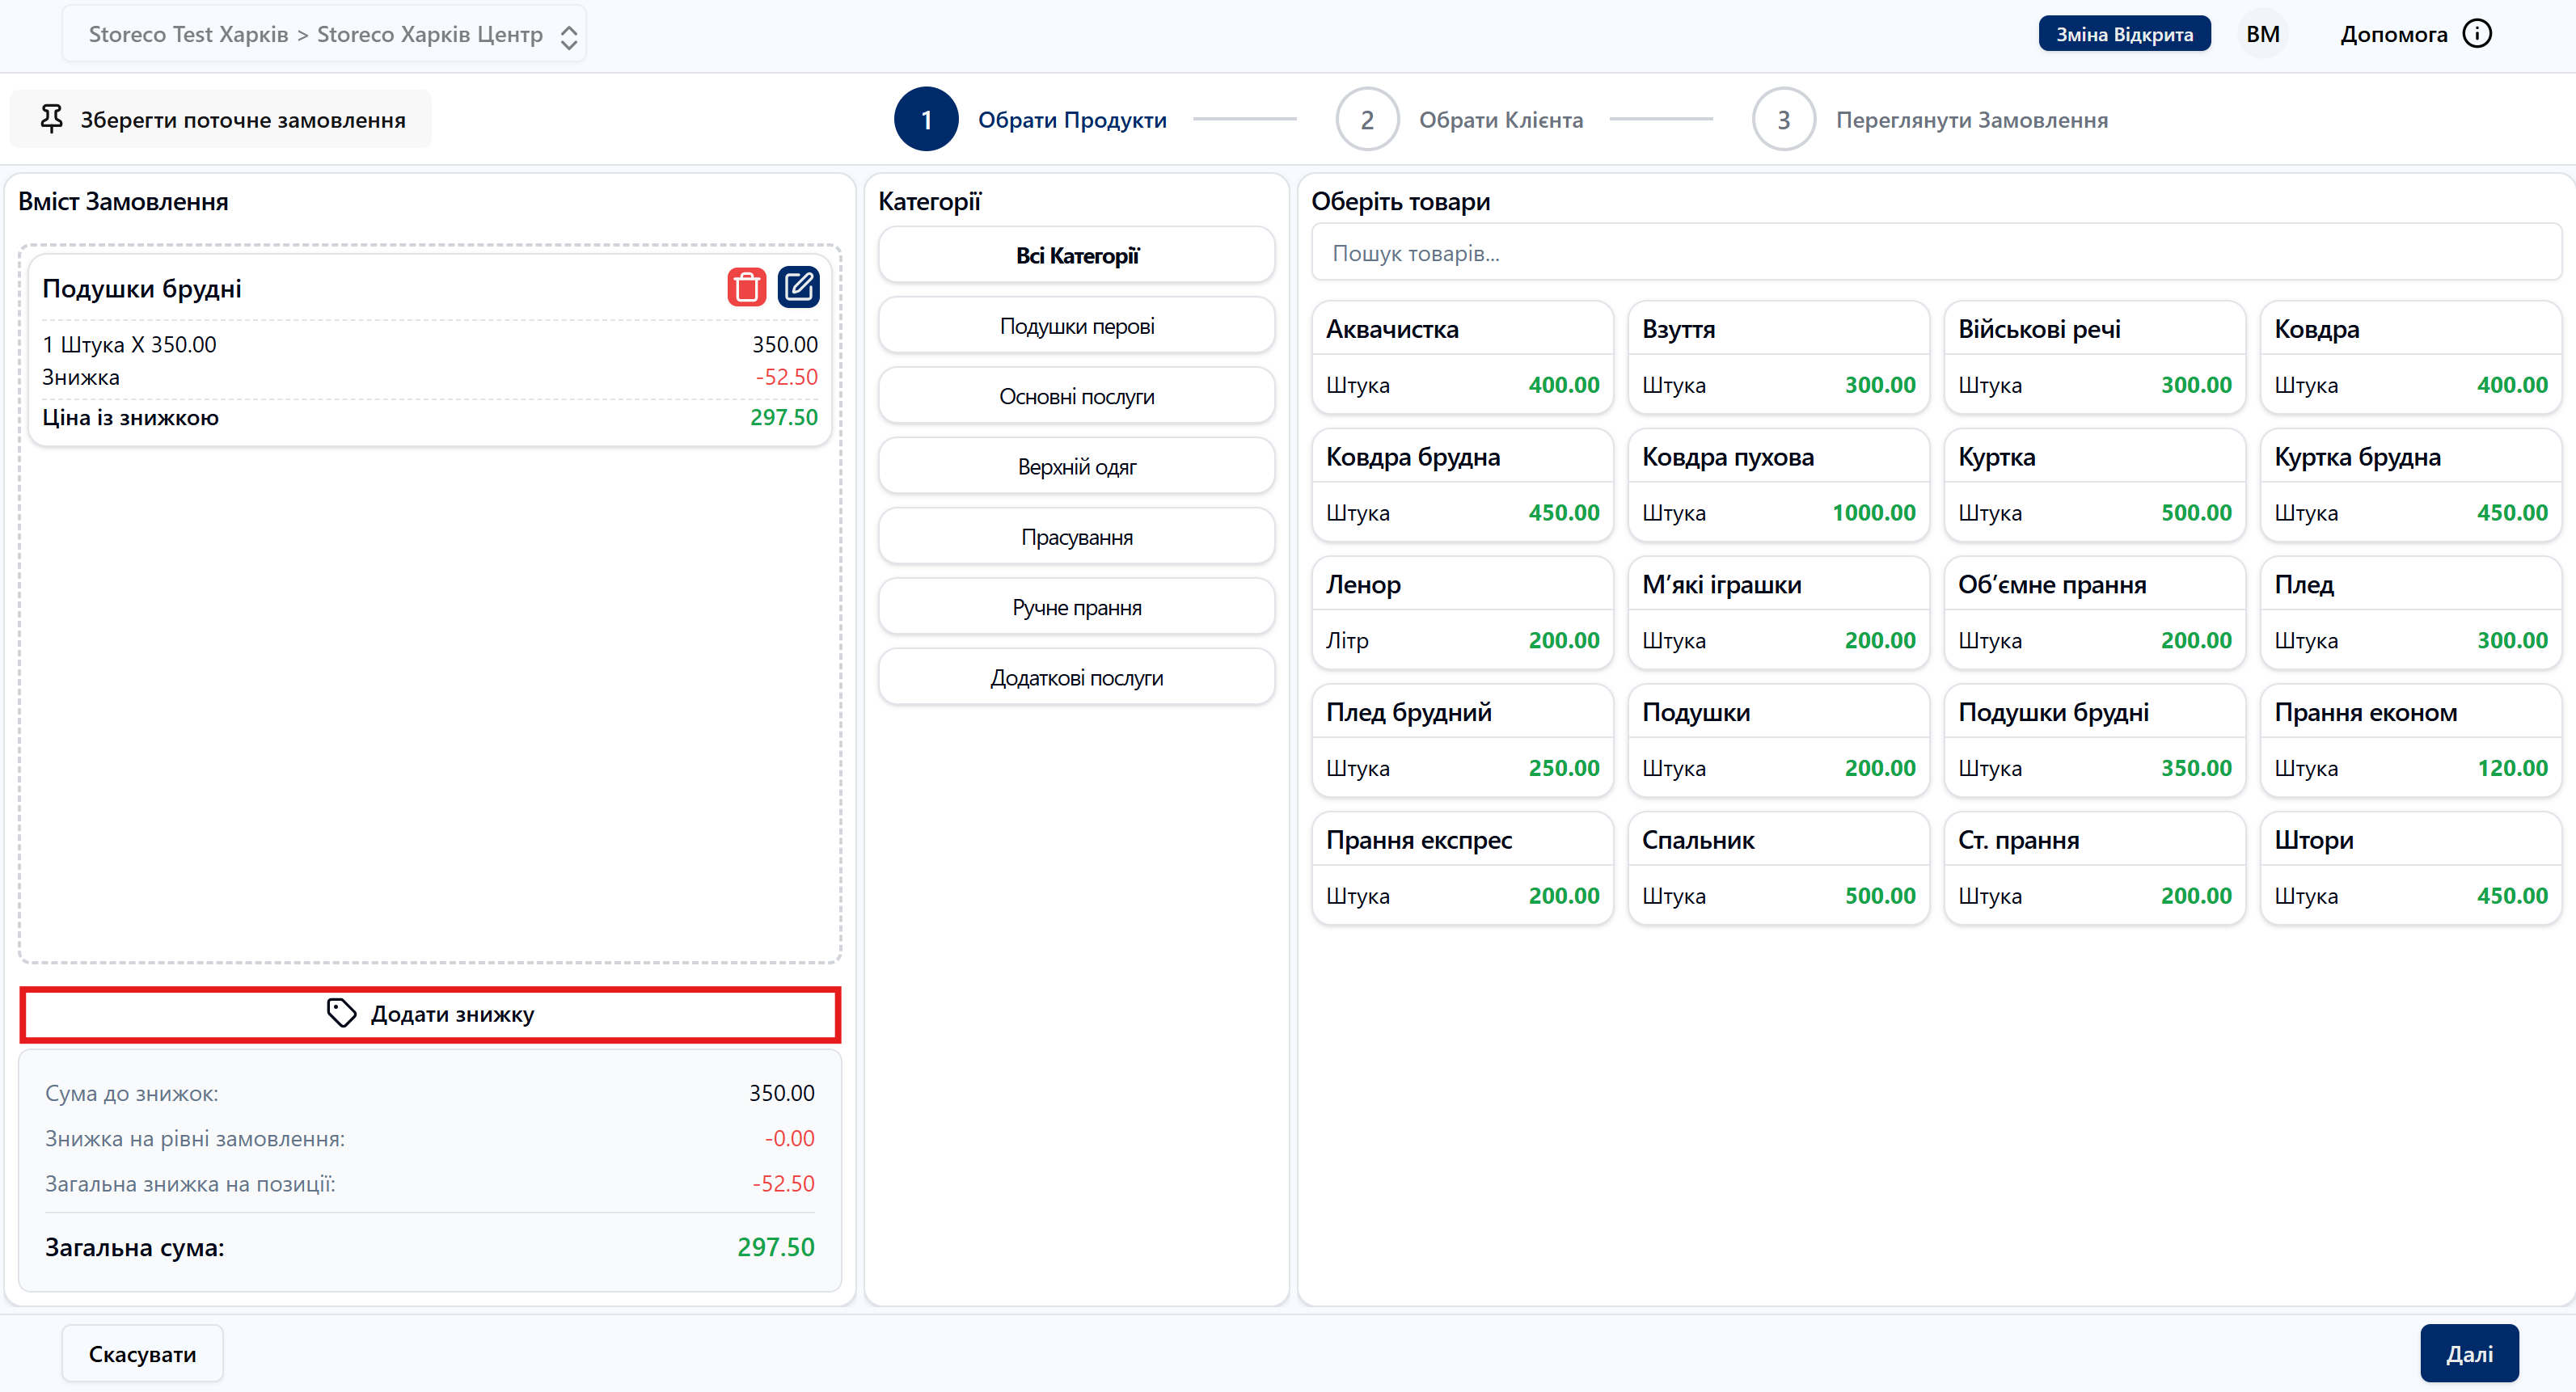Choose the Додаткові послуги category
This screenshot has width=2576, height=1392.
[x=1076, y=678]
